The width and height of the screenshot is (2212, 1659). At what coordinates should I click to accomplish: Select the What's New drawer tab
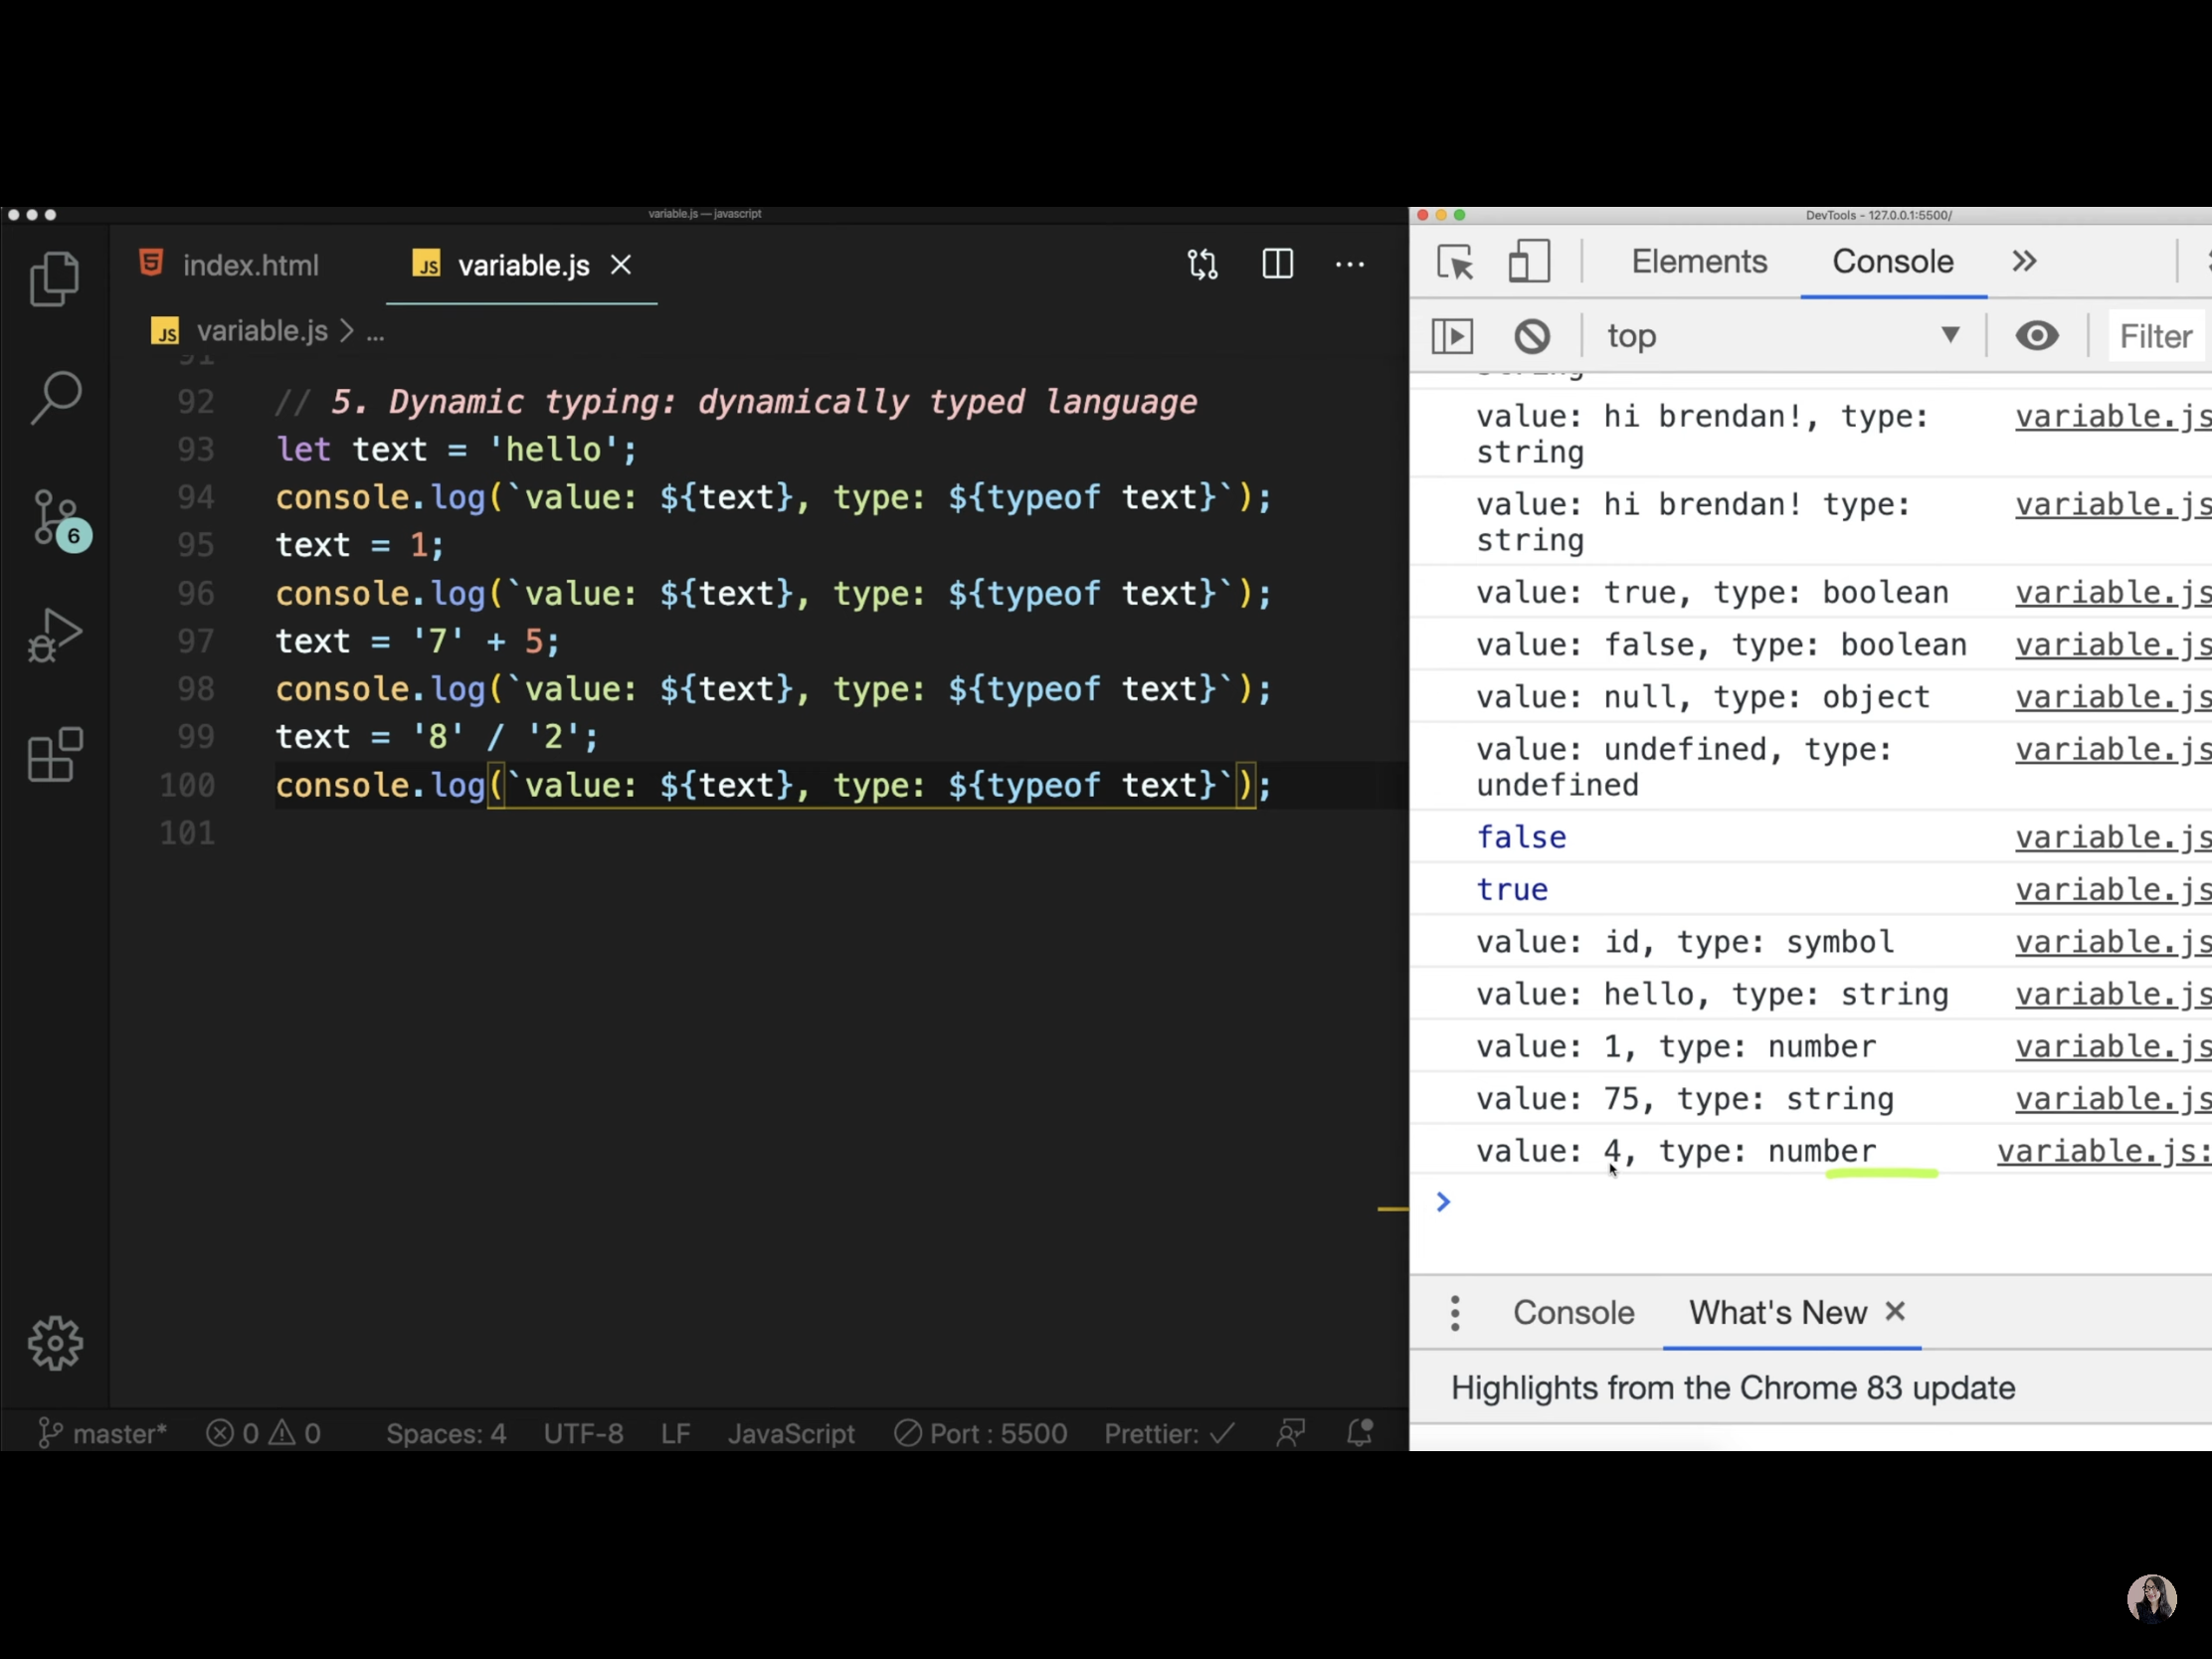click(1777, 1312)
